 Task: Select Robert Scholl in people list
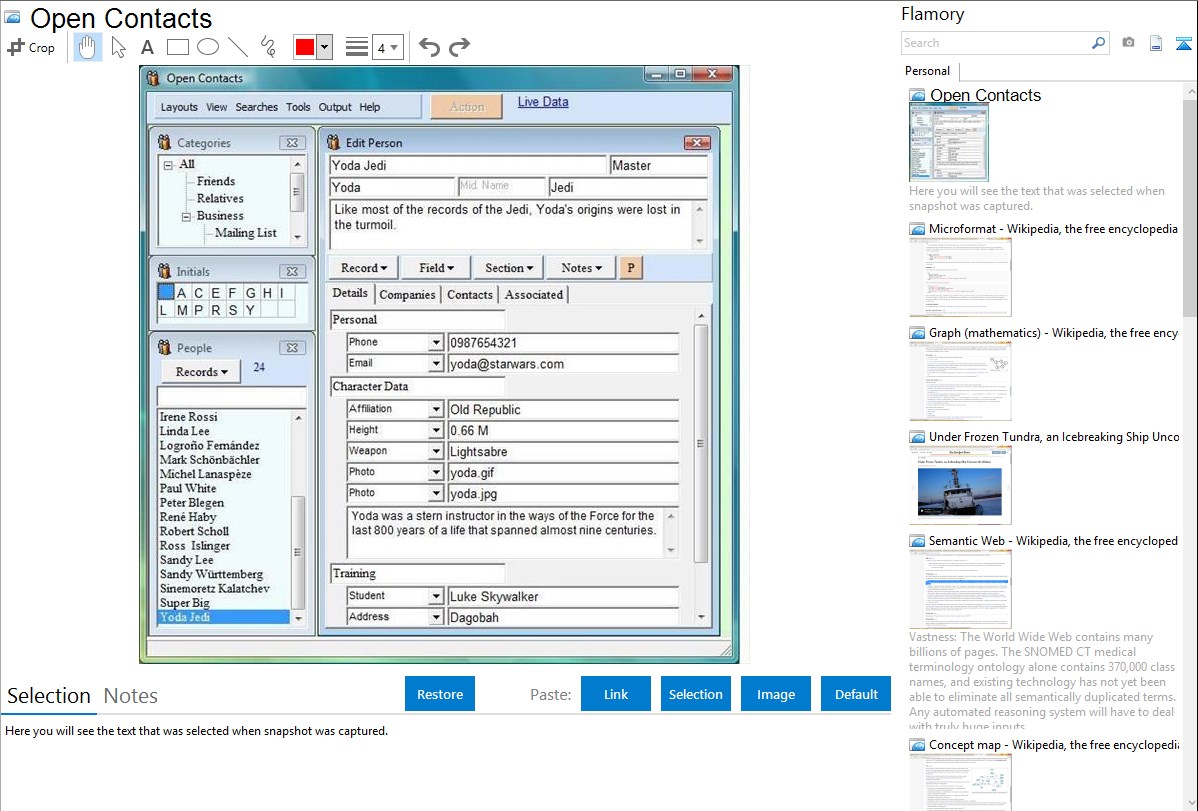click(x=194, y=531)
